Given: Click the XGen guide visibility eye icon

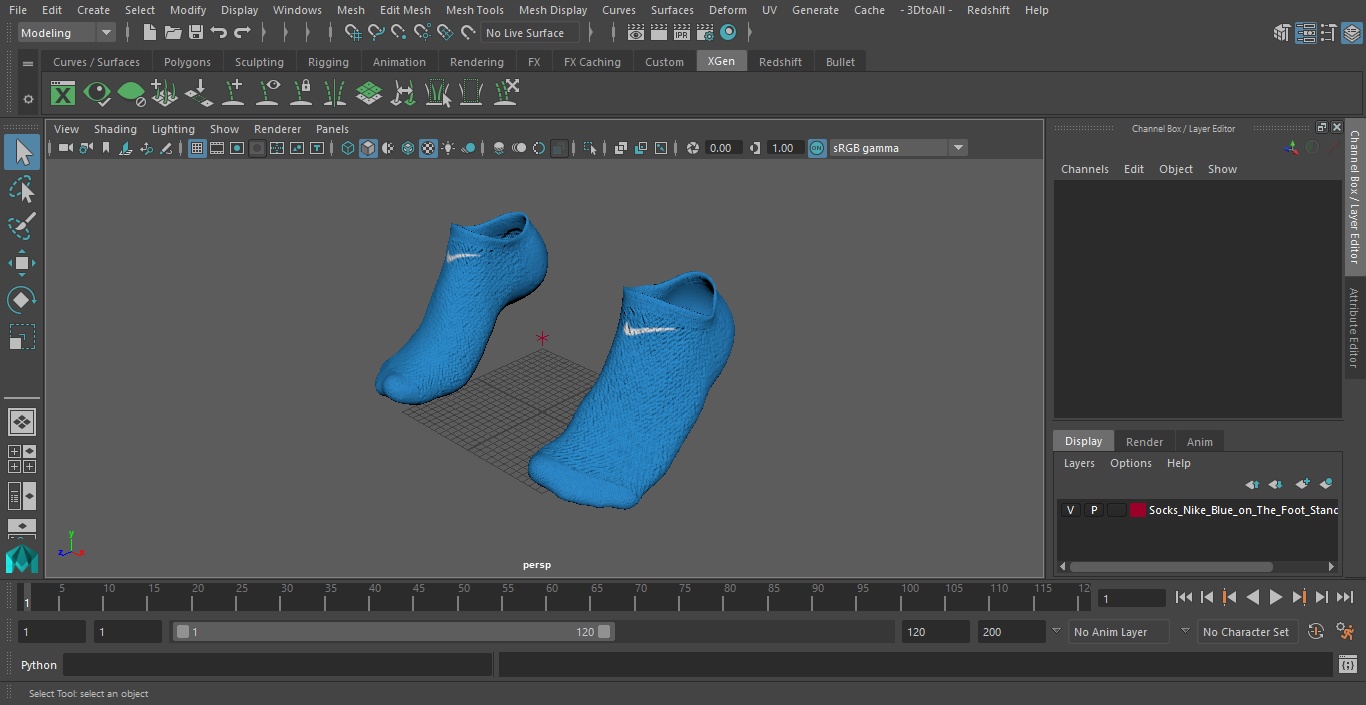Looking at the screenshot, I should click(268, 94).
